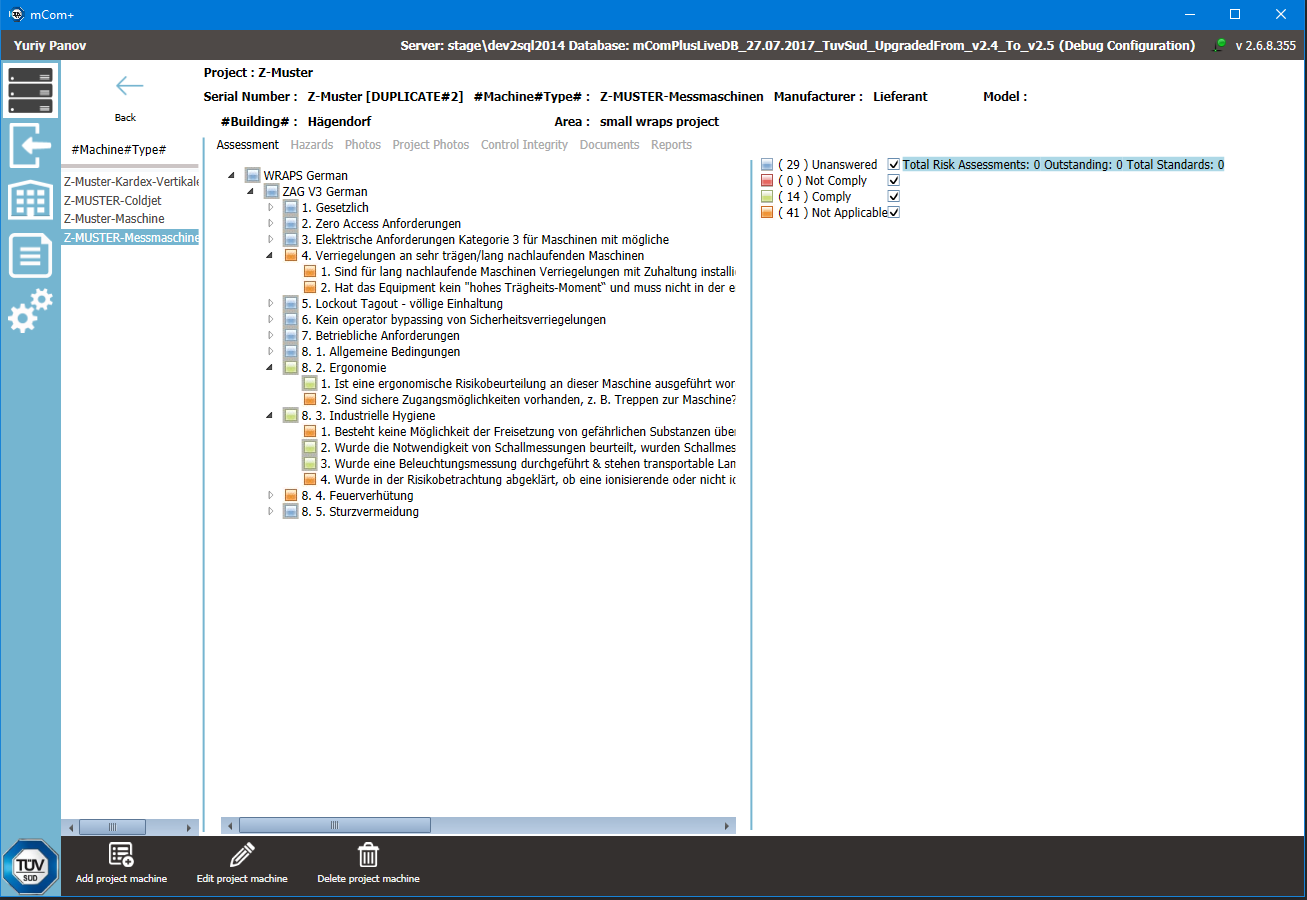Click the machine list horizontal scrollbar thumb
This screenshot has width=1307, height=900.
112,827
